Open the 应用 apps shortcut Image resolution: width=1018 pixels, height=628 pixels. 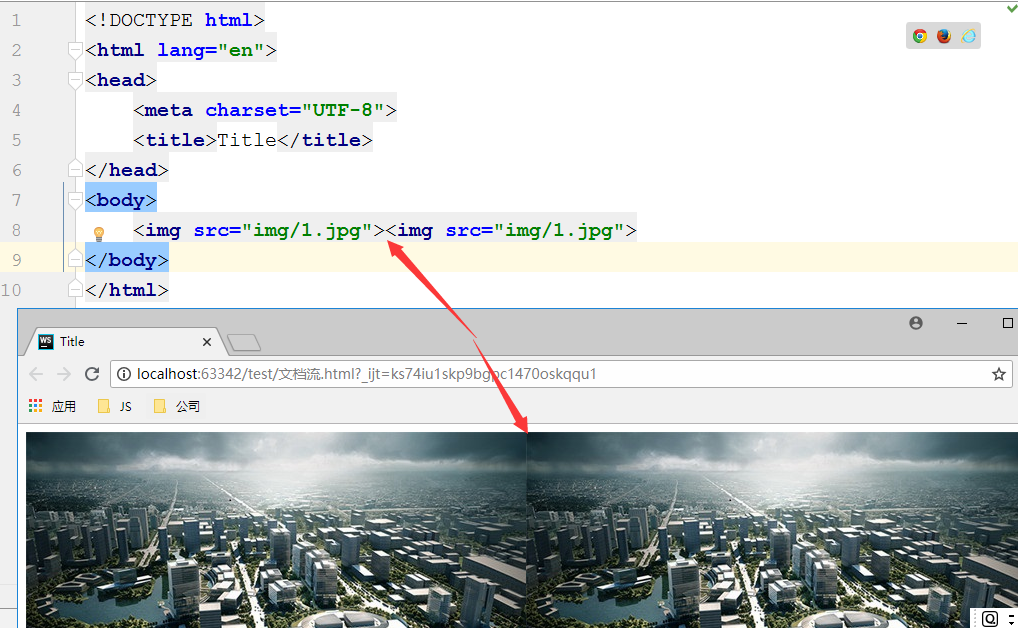point(53,407)
